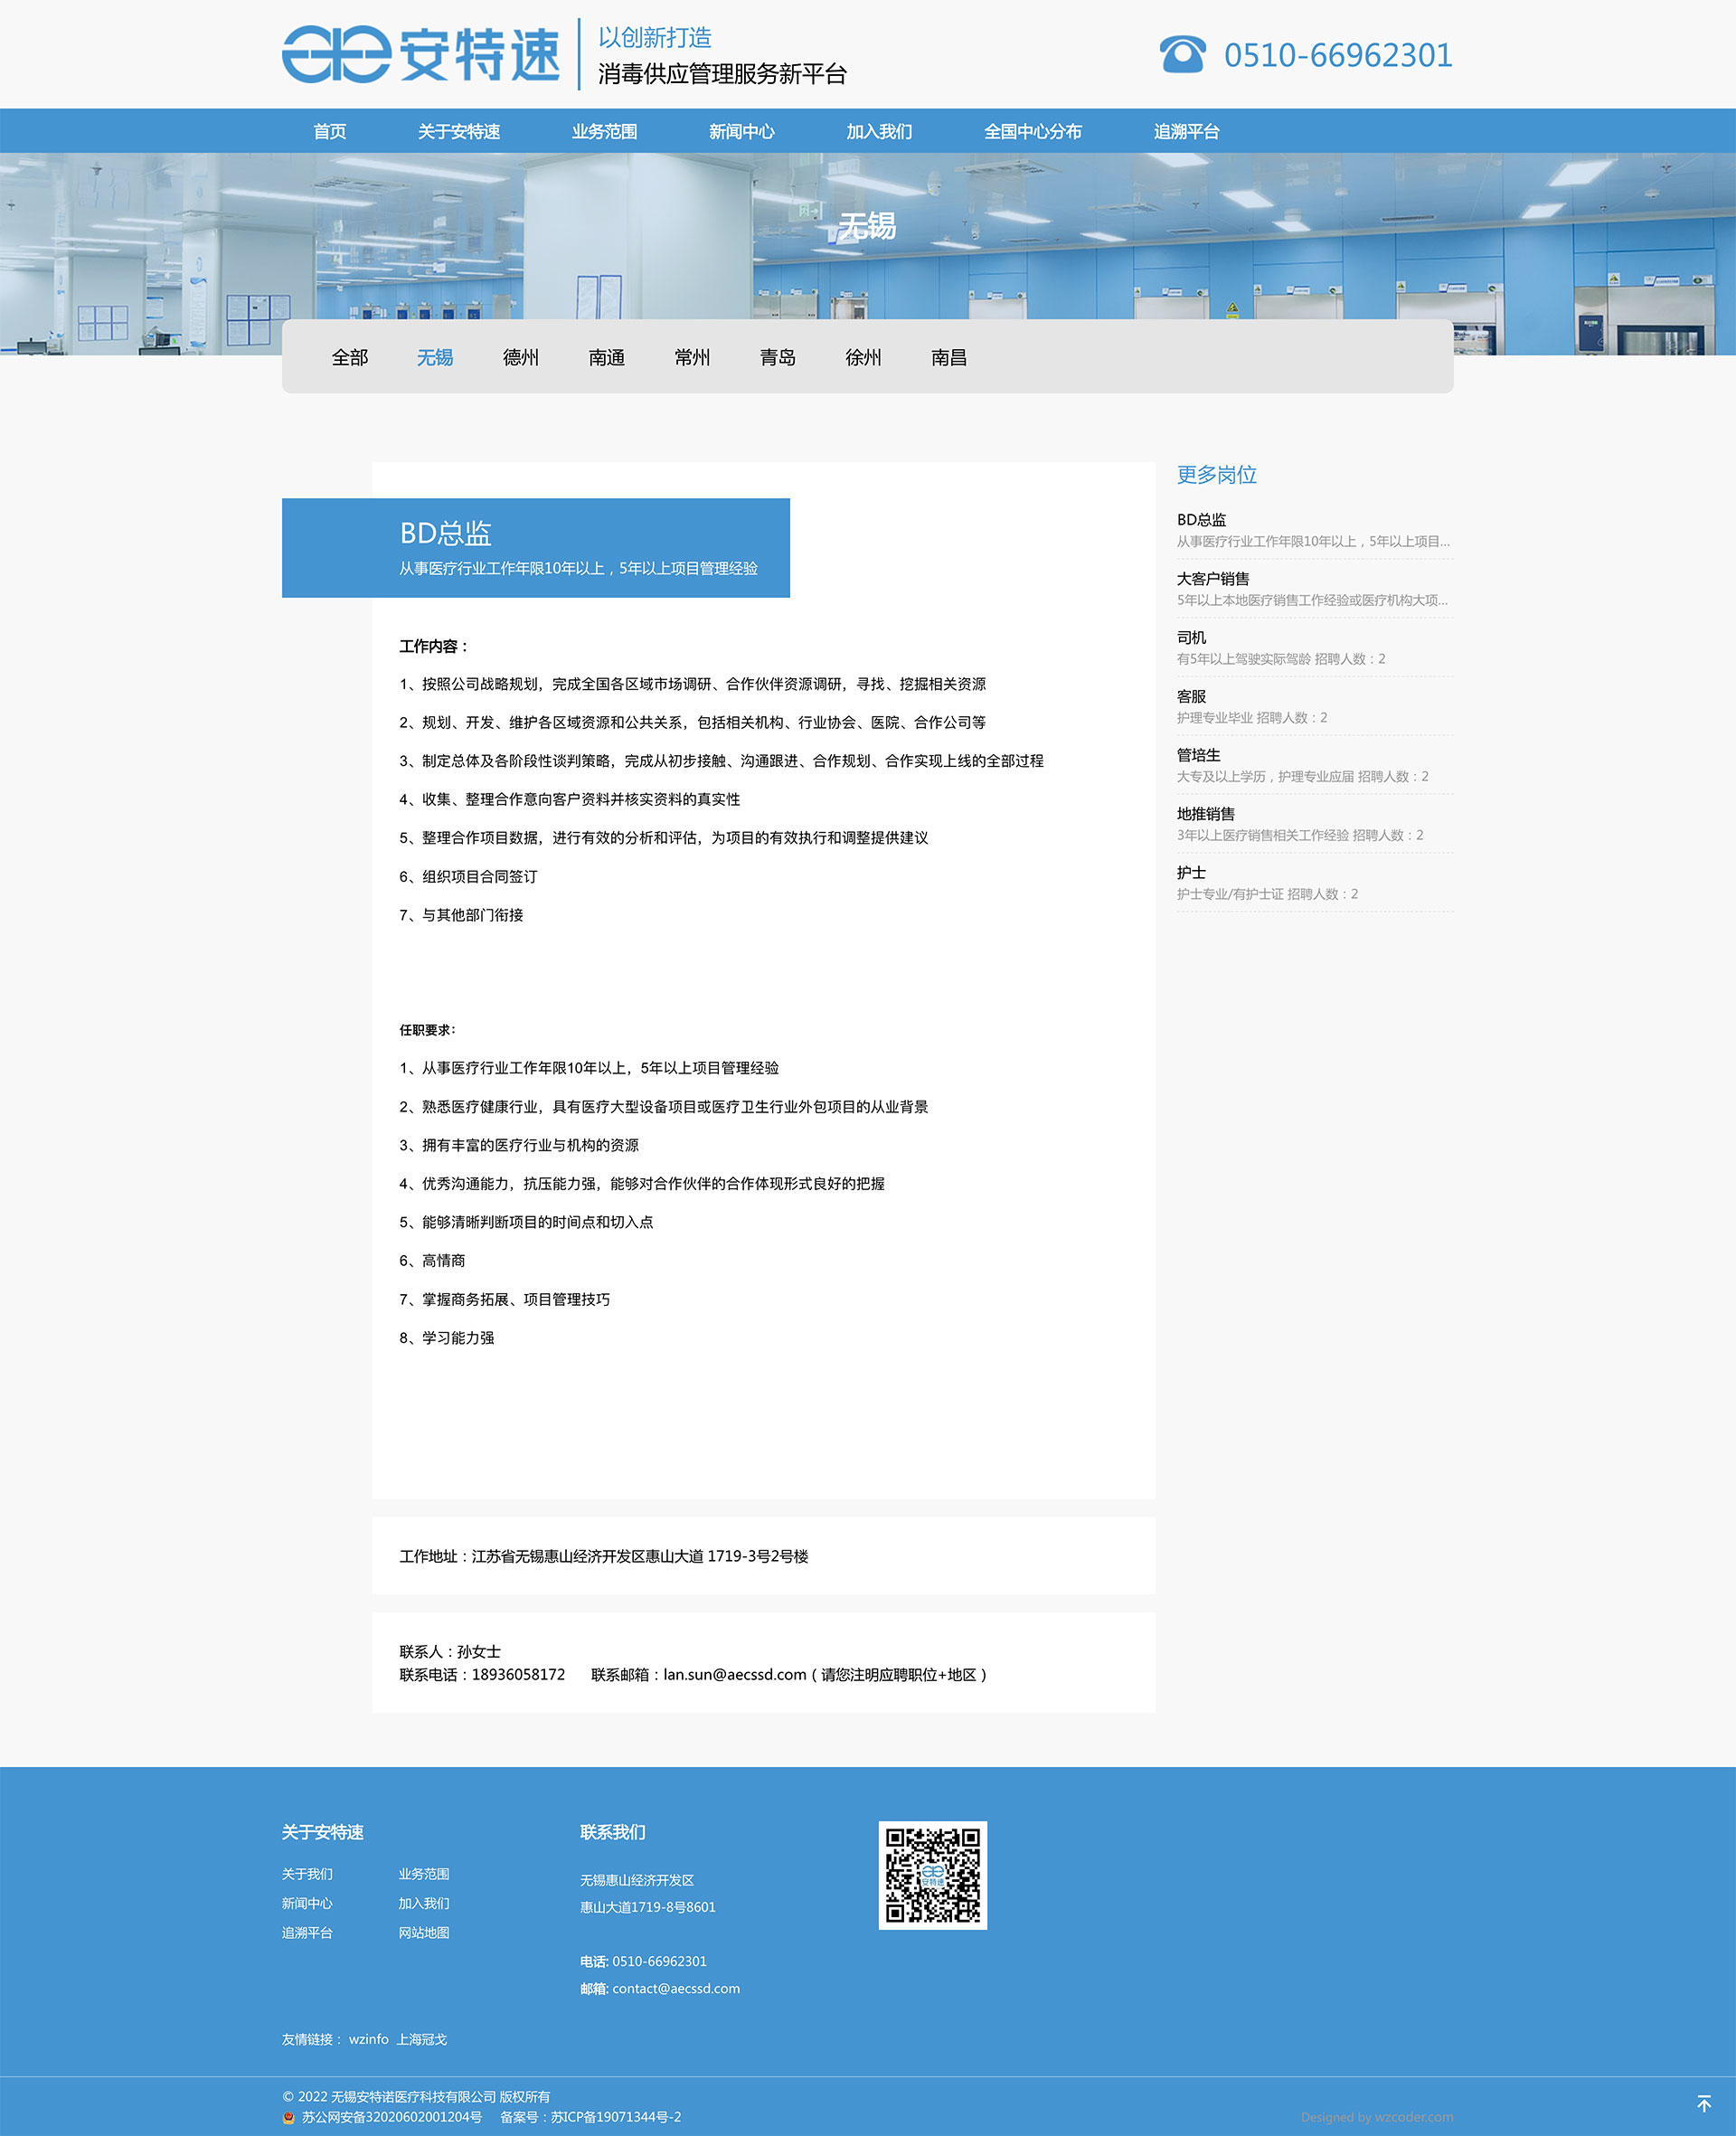Screen dimensions: 1736x2136
Task: Open the 司机 position in sidebar
Action: coord(1191,638)
